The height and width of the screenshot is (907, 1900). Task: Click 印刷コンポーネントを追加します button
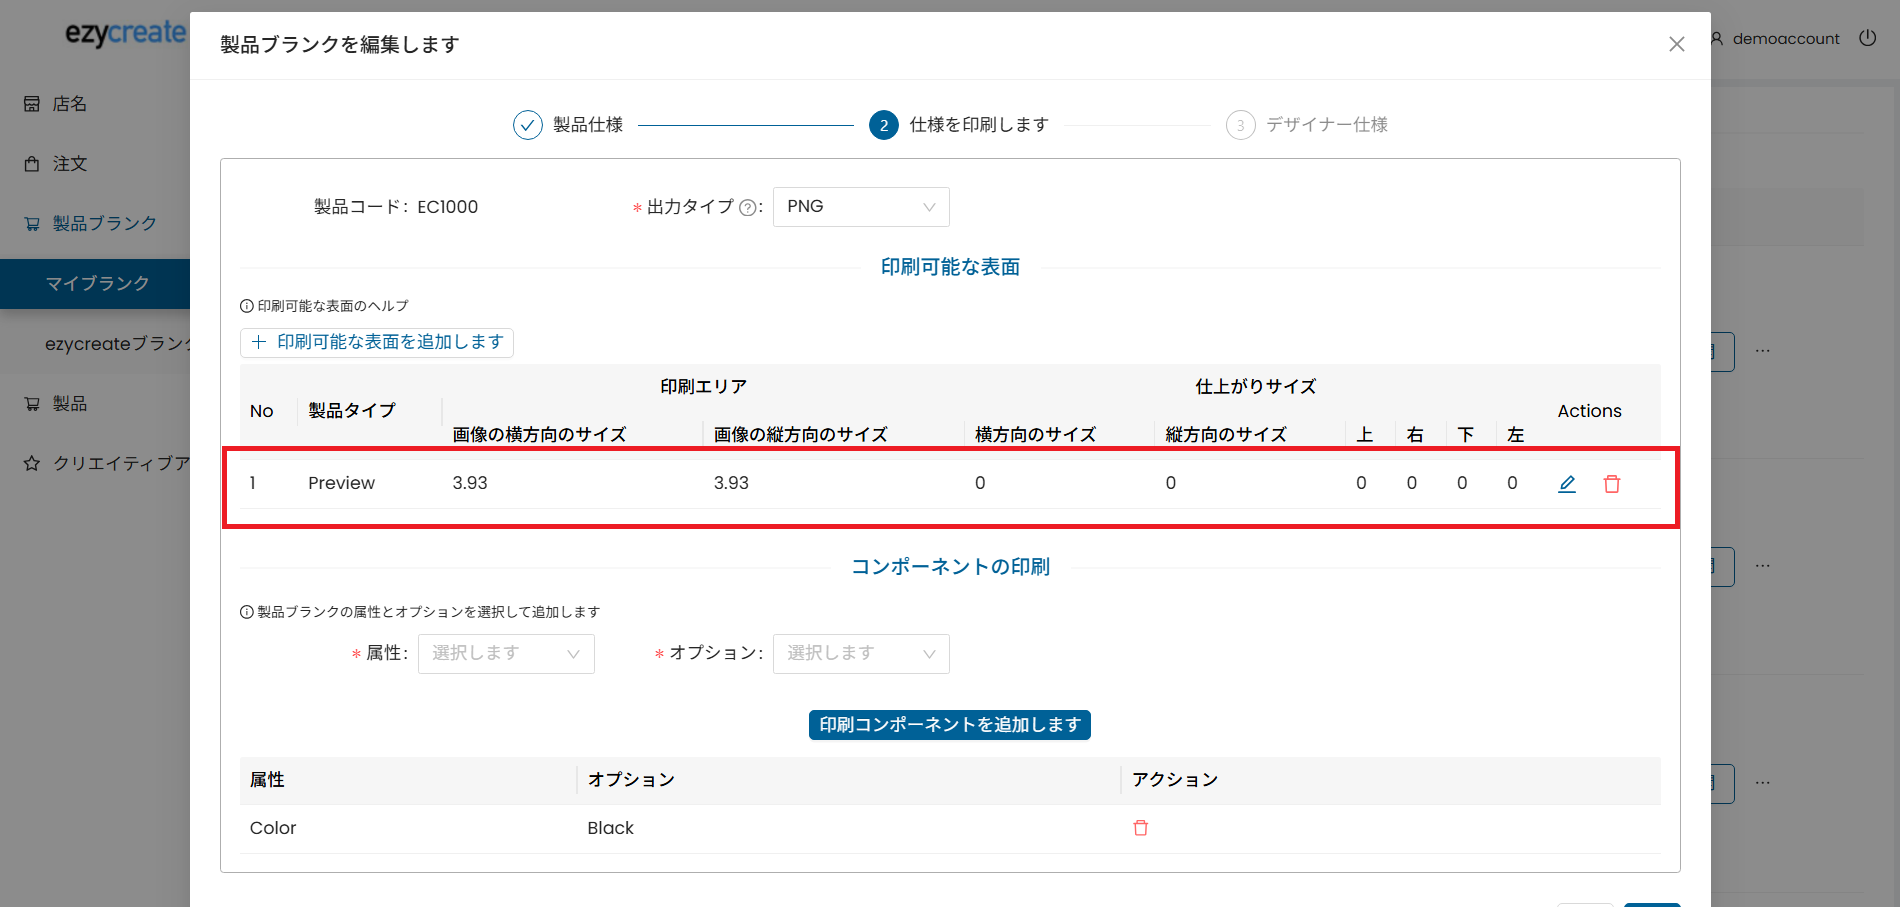coord(949,725)
